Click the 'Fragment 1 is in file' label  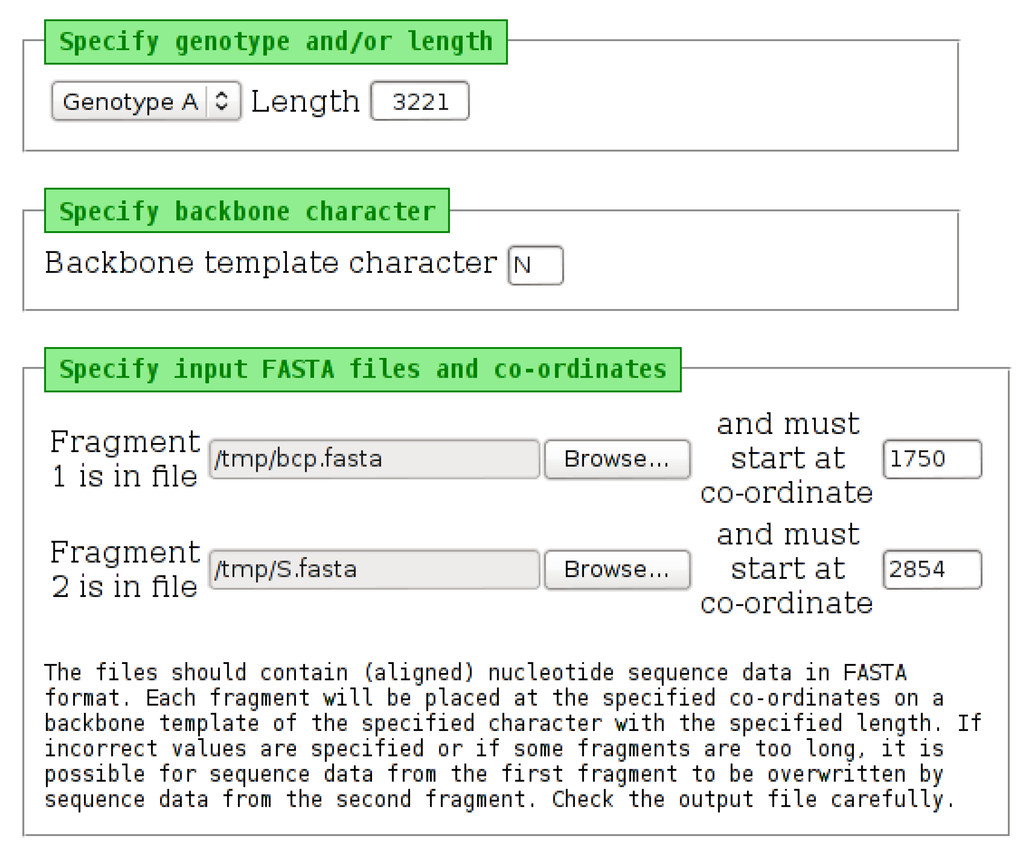point(125,459)
